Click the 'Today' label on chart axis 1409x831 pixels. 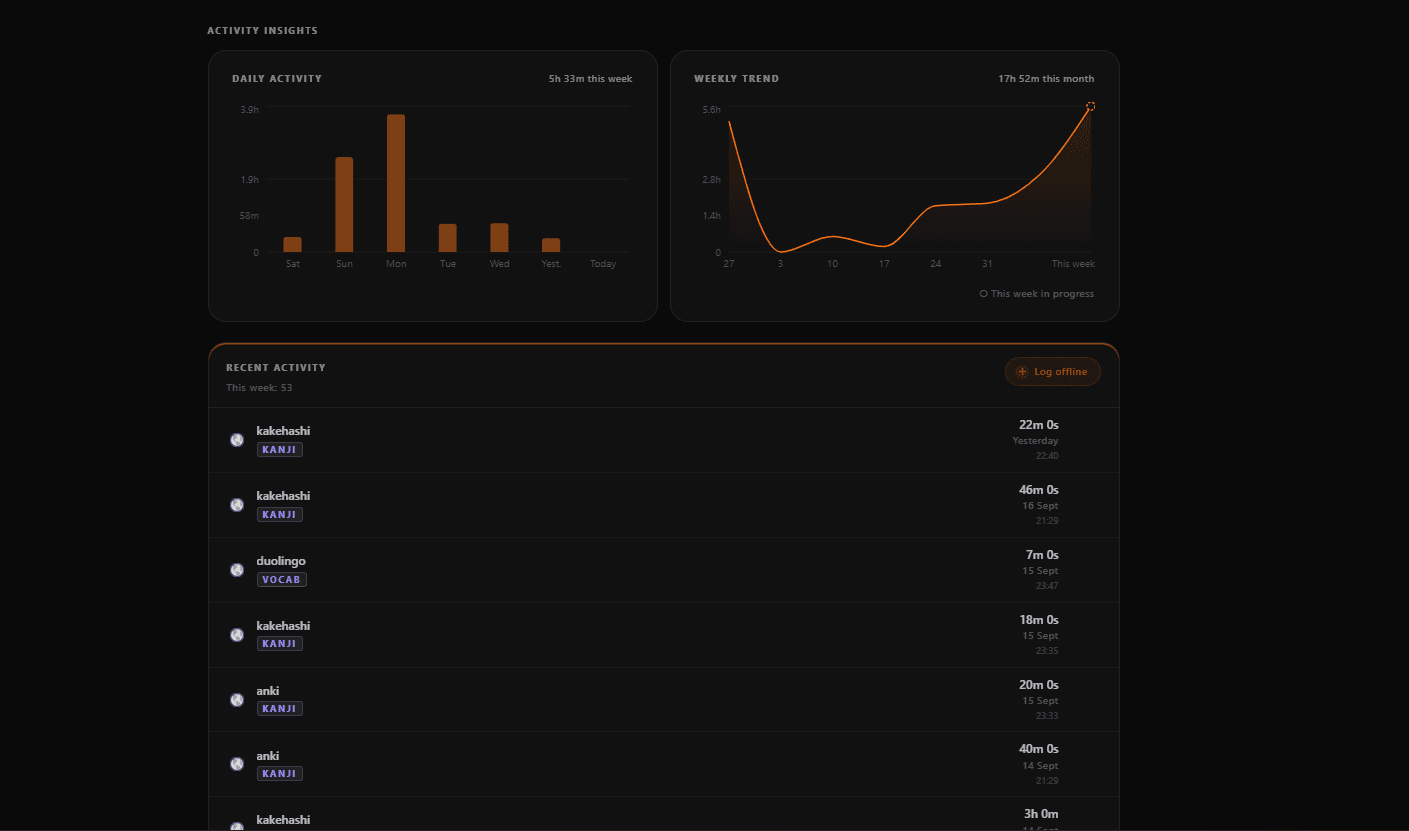(603, 264)
